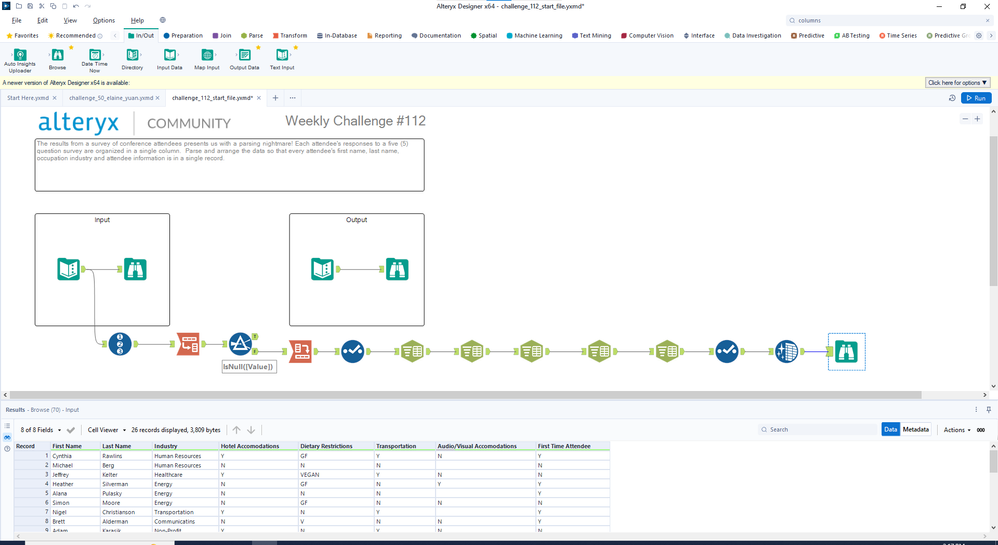
Task: Select the Auto Insights Uploader tool
Action: coord(20,60)
